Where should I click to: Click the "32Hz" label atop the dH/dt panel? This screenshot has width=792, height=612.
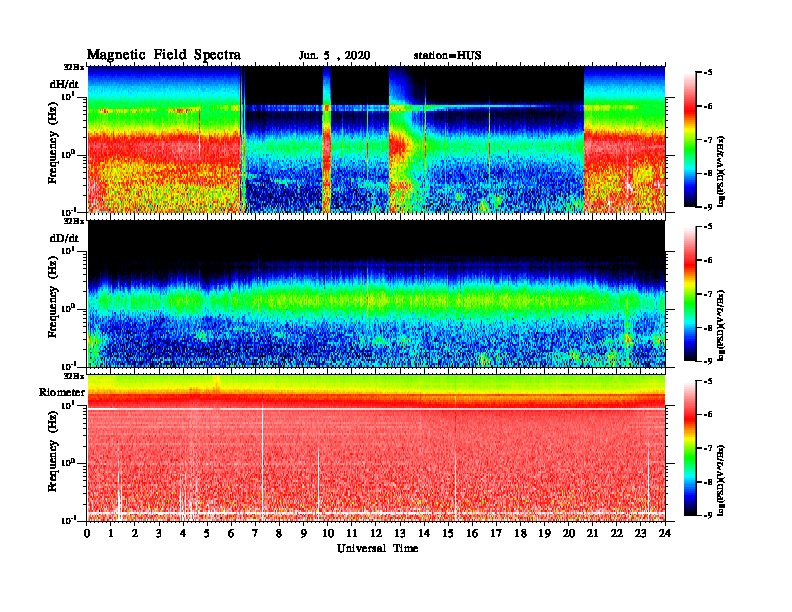point(74,66)
